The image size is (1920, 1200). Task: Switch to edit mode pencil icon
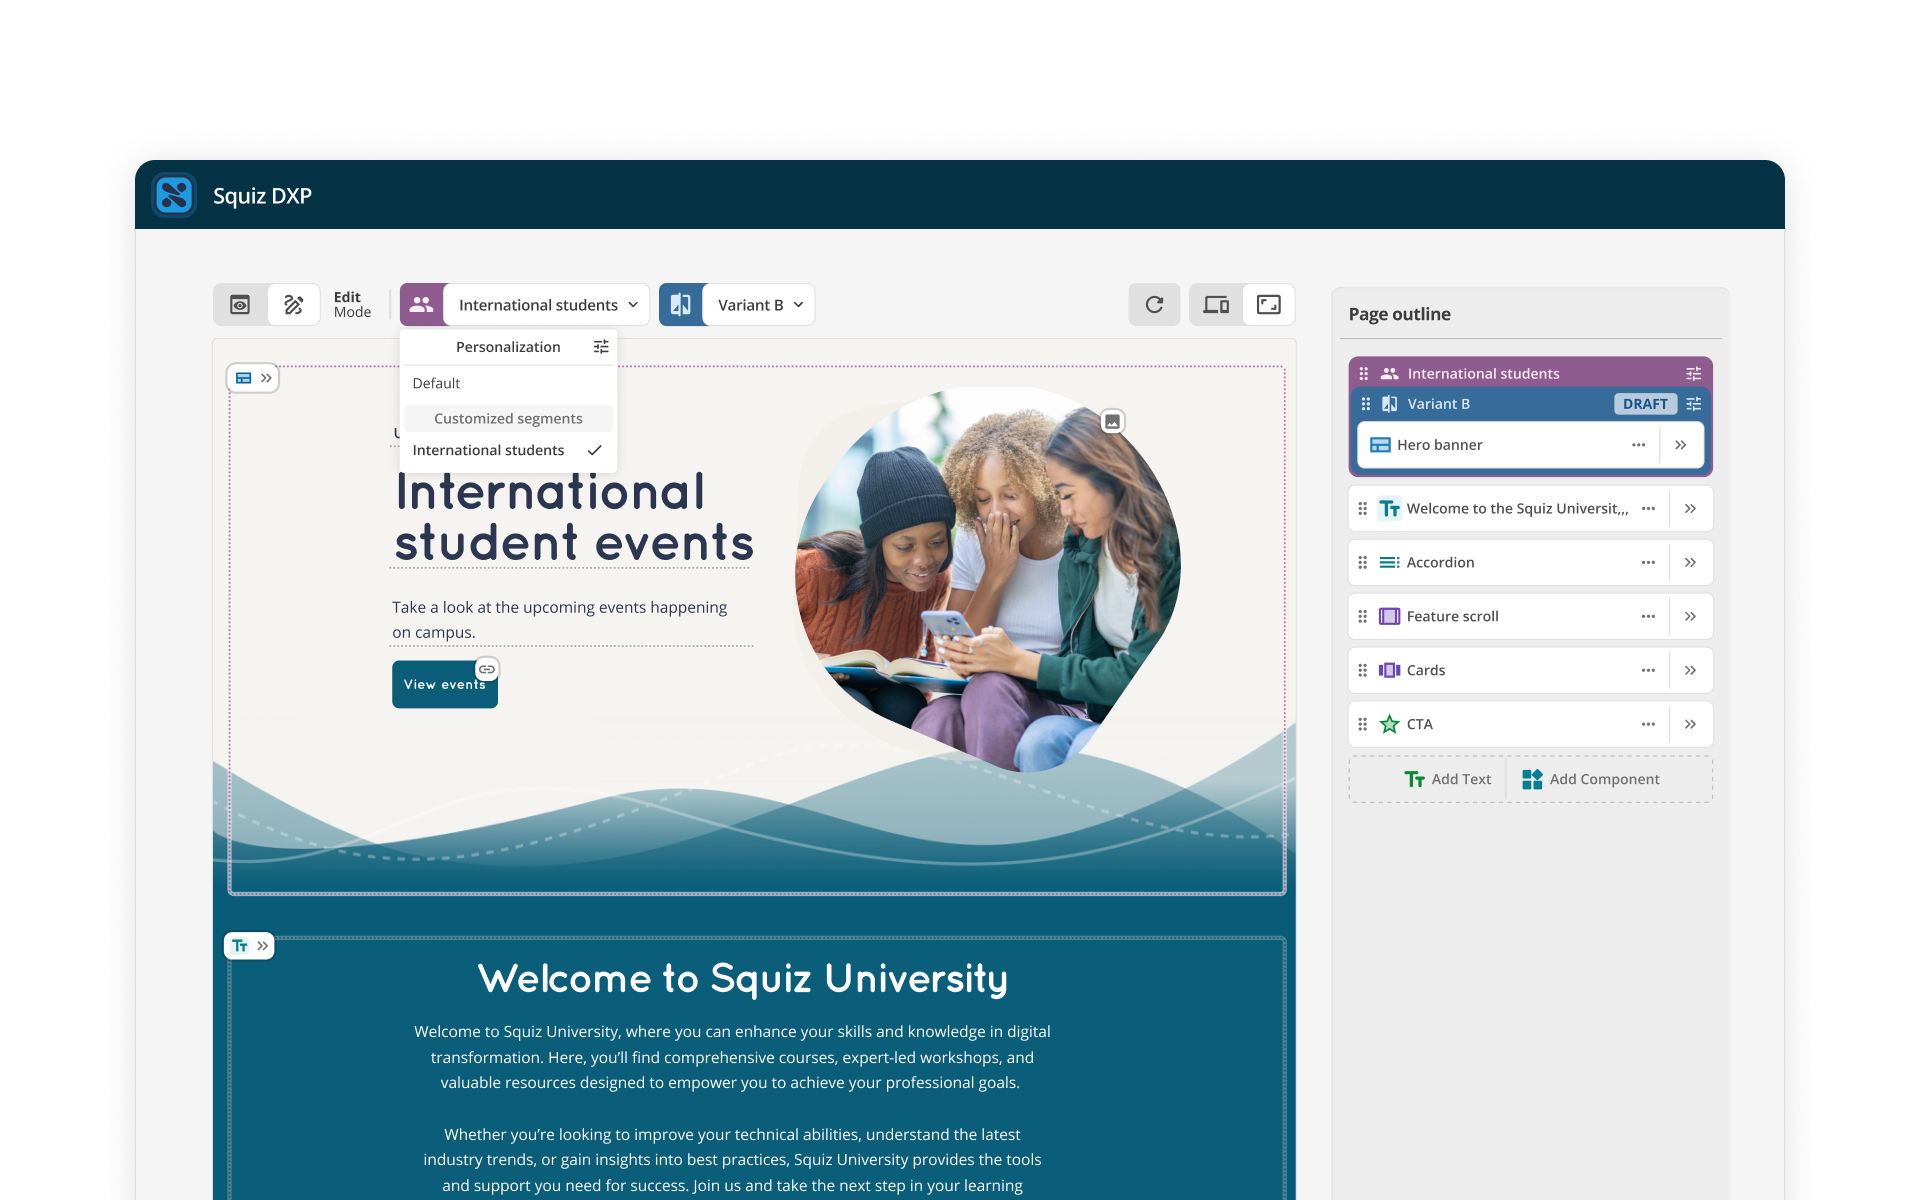point(294,305)
